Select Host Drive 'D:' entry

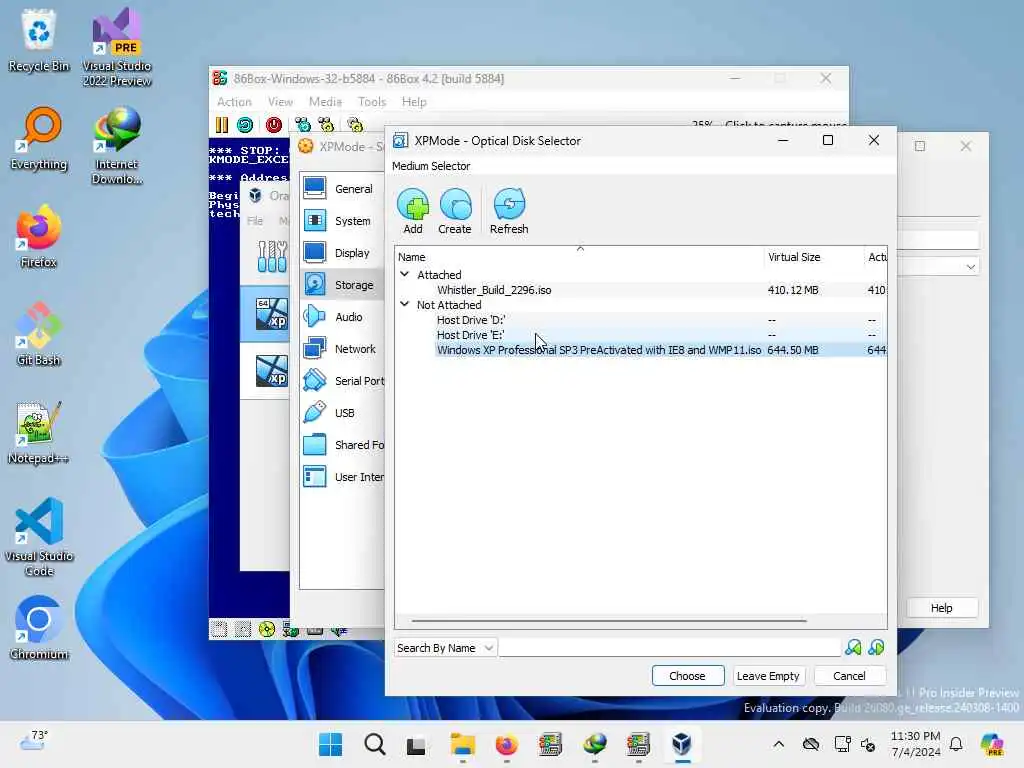coord(471,320)
